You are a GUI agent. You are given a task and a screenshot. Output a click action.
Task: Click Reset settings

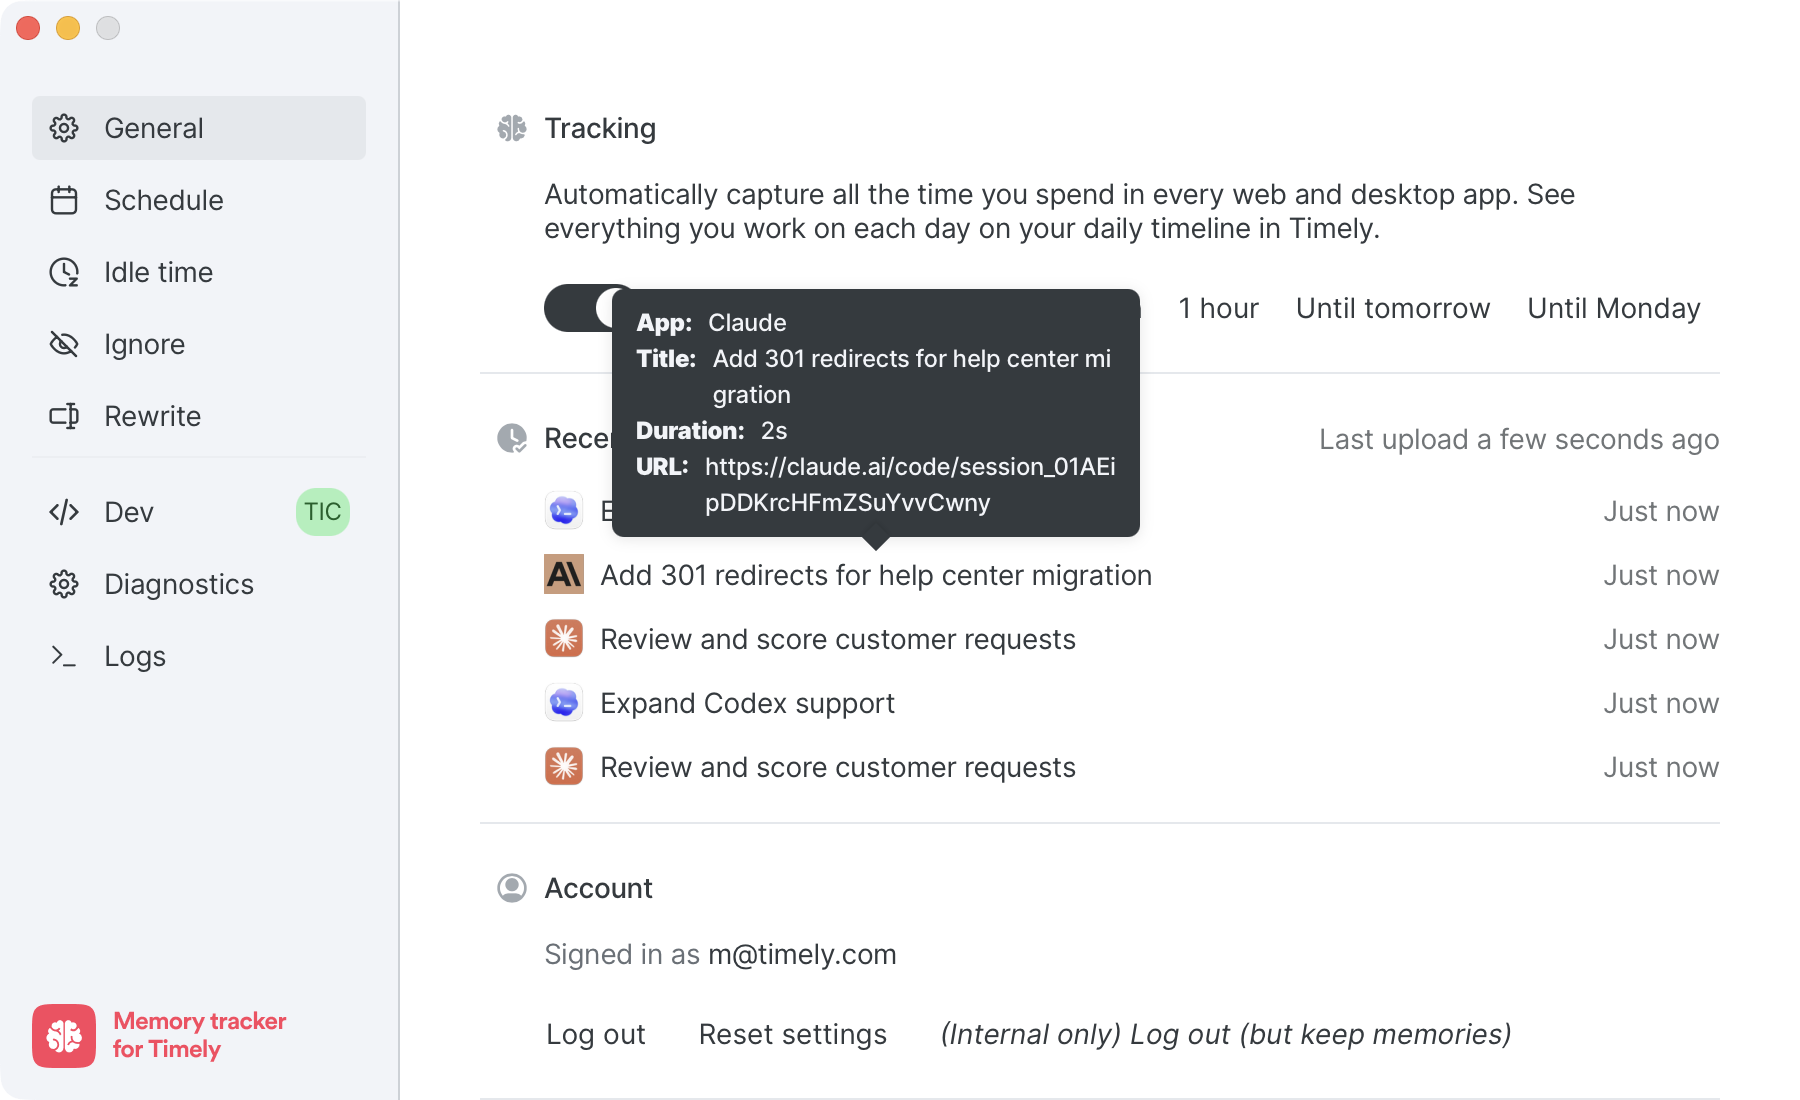click(793, 1034)
